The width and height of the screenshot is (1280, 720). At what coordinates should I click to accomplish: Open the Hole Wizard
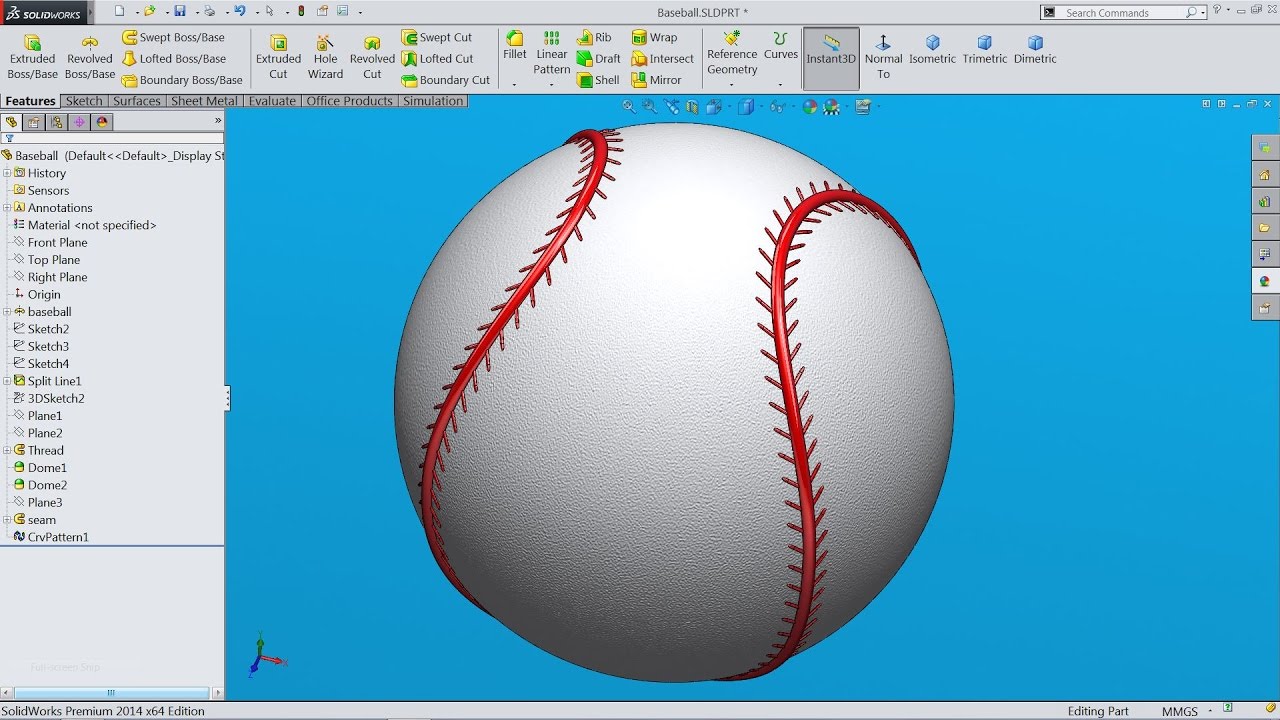tap(325, 57)
